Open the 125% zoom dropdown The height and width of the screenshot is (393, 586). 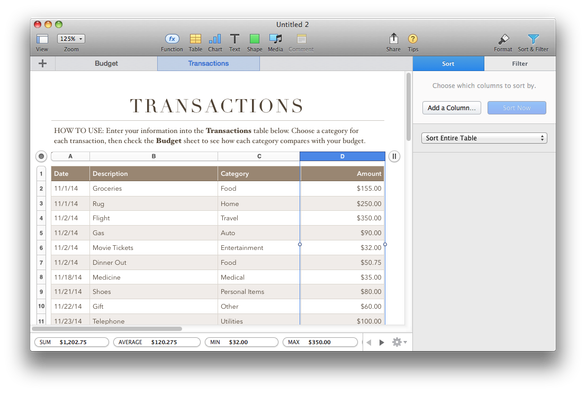click(x=71, y=38)
